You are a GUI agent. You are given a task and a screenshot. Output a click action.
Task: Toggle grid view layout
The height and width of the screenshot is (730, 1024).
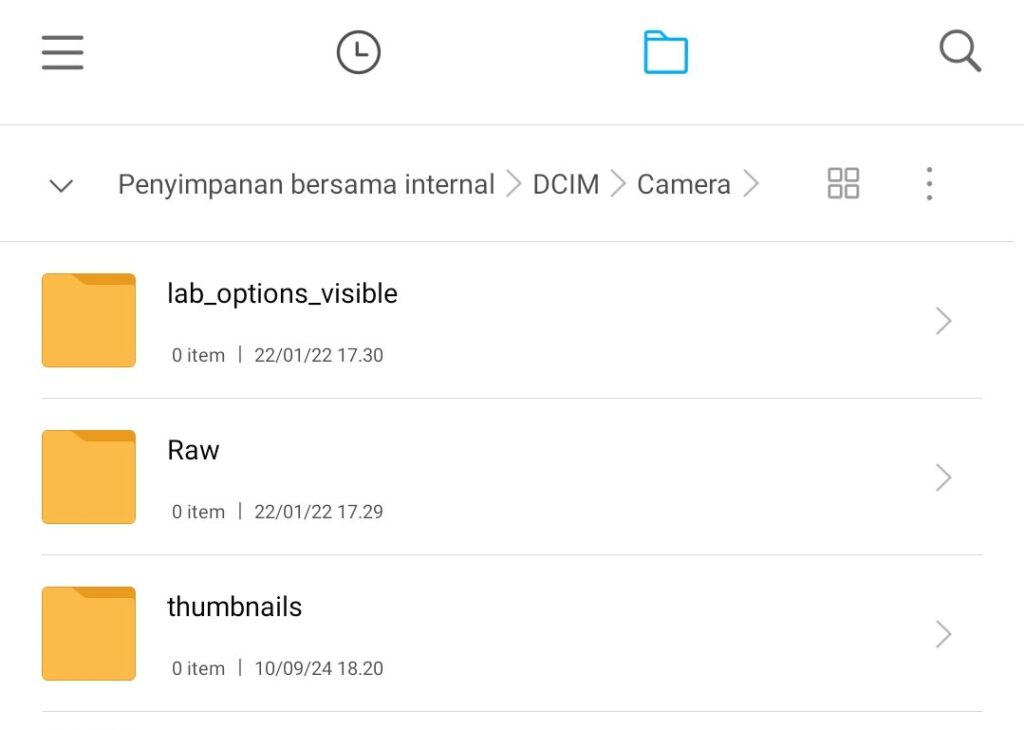(843, 184)
